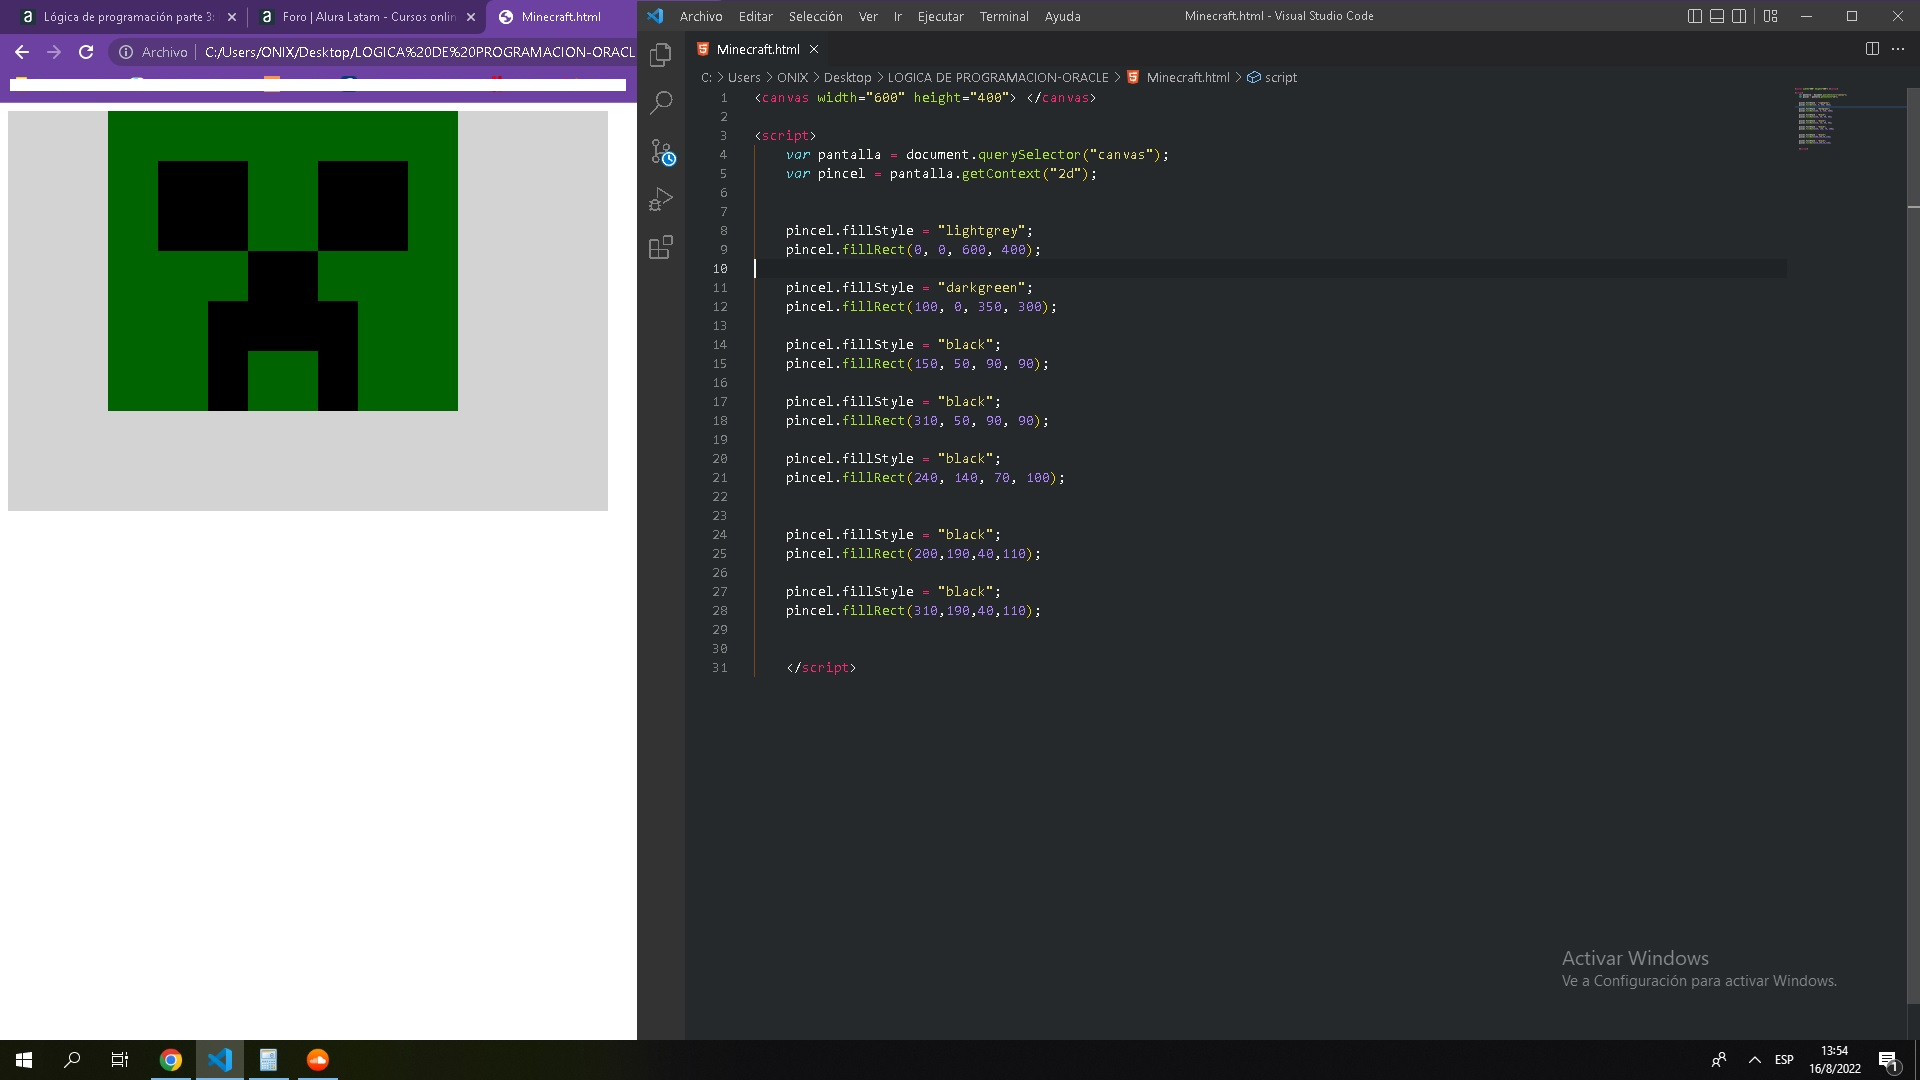
Task: Open Customize Layout options
Action: pos(1771,16)
